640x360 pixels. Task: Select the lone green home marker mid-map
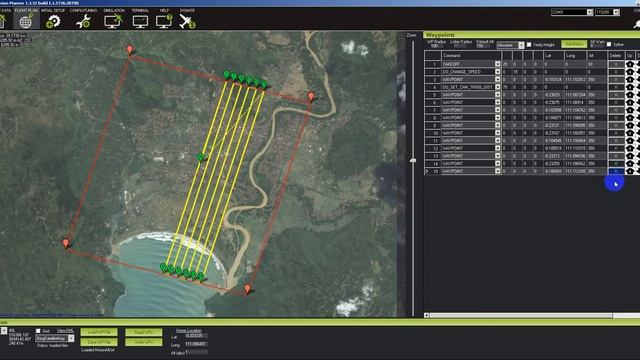(x=200, y=156)
